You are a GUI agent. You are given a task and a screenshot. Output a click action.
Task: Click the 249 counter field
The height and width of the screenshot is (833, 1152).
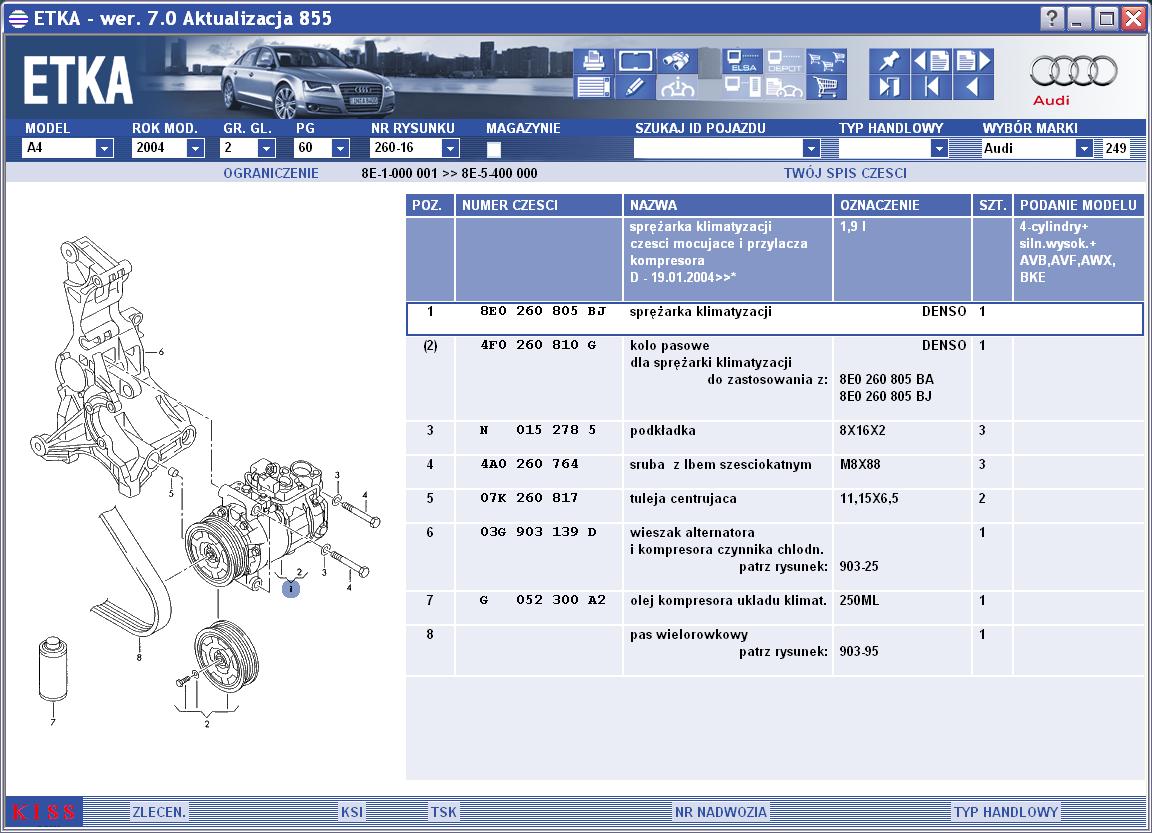click(1115, 148)
